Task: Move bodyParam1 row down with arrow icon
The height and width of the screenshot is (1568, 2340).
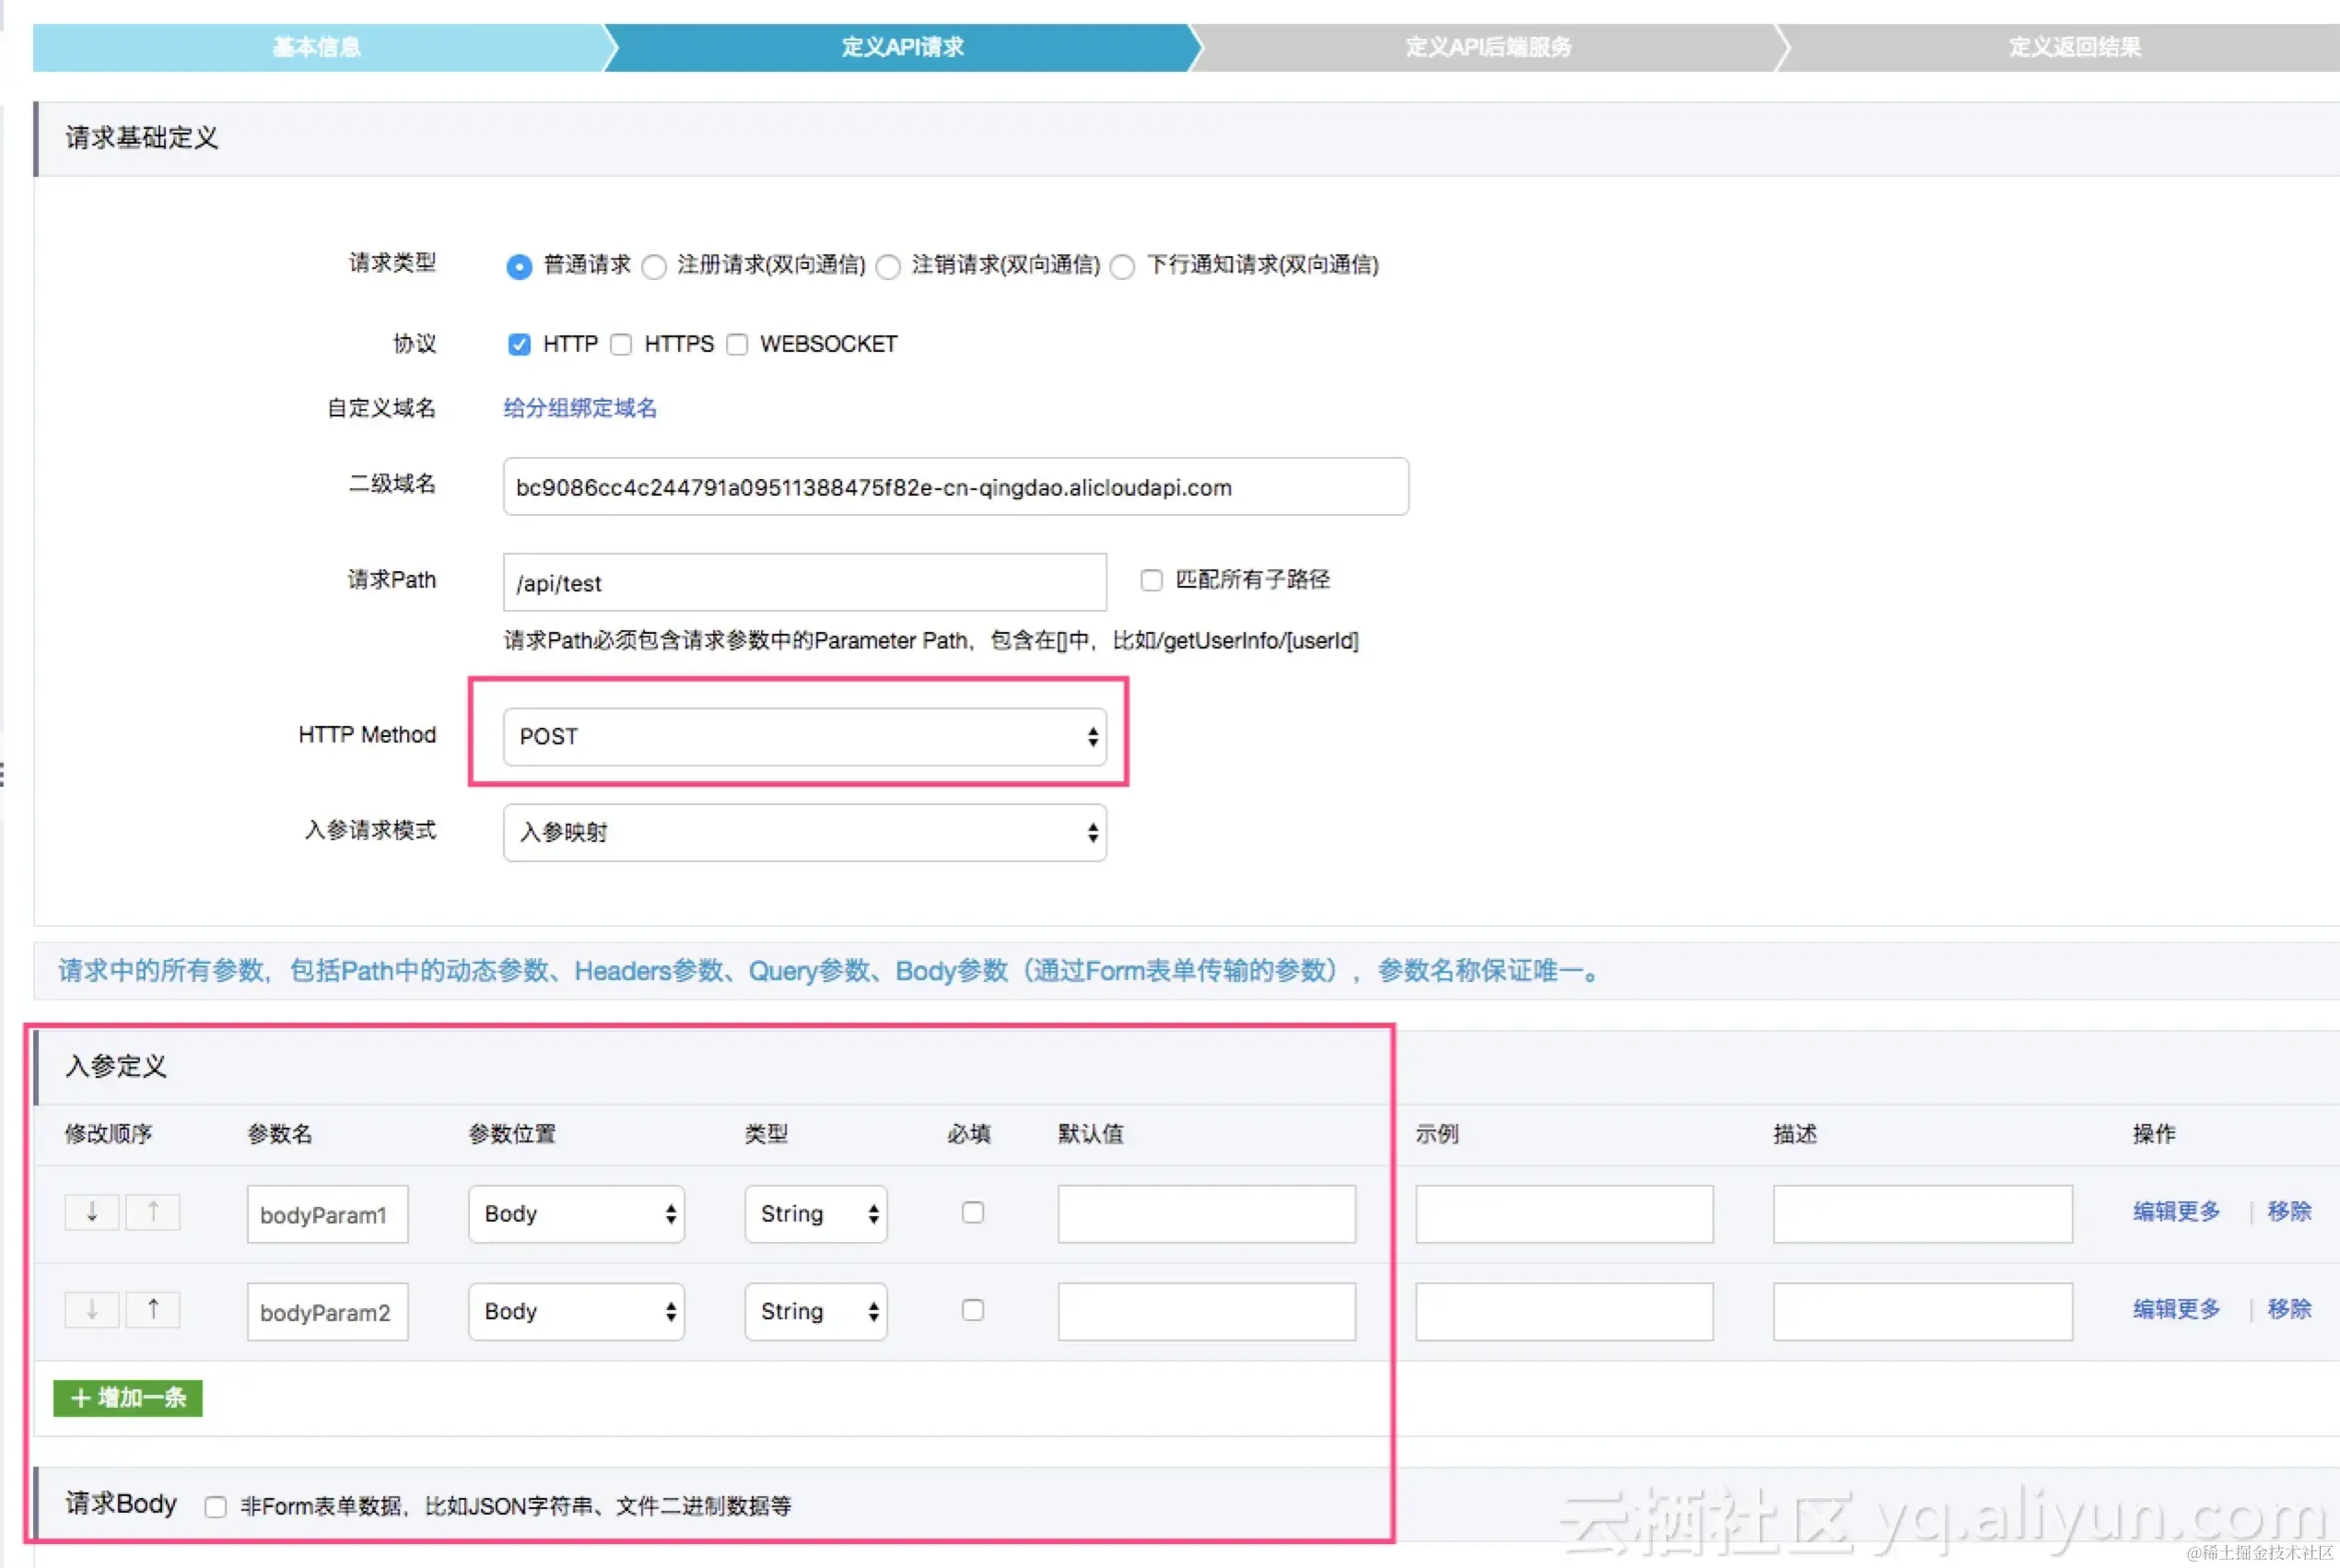Action: [92, 1212]
